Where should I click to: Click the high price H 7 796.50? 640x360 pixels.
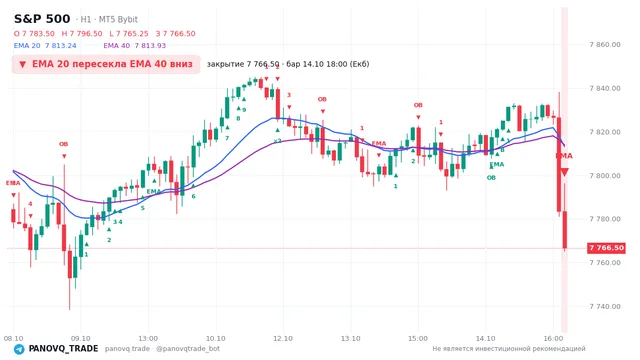82,33
